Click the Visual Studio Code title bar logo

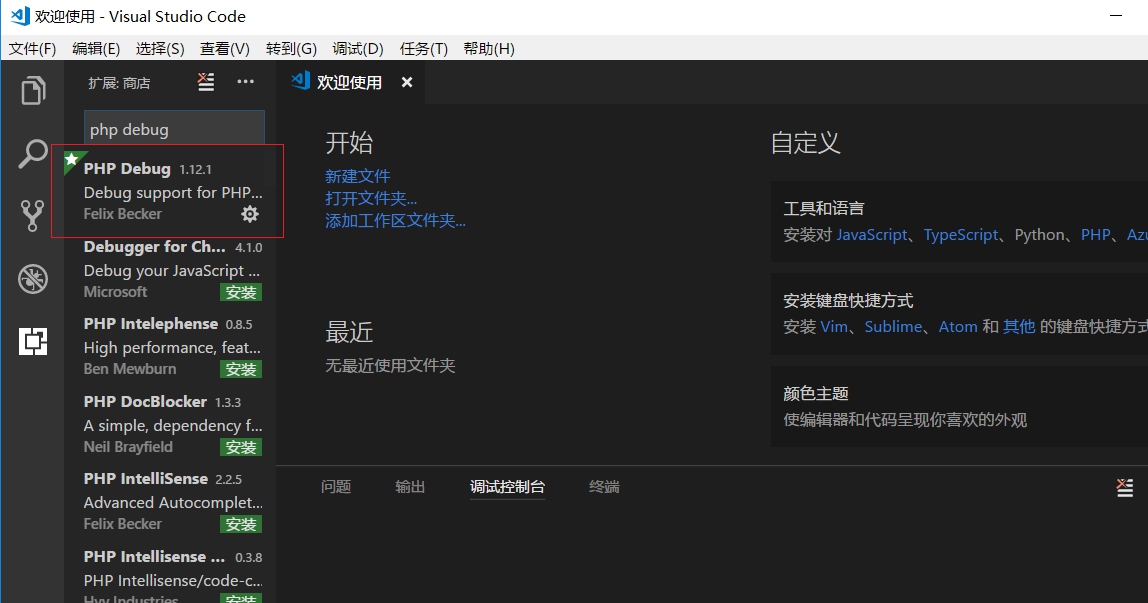point(20,15)
